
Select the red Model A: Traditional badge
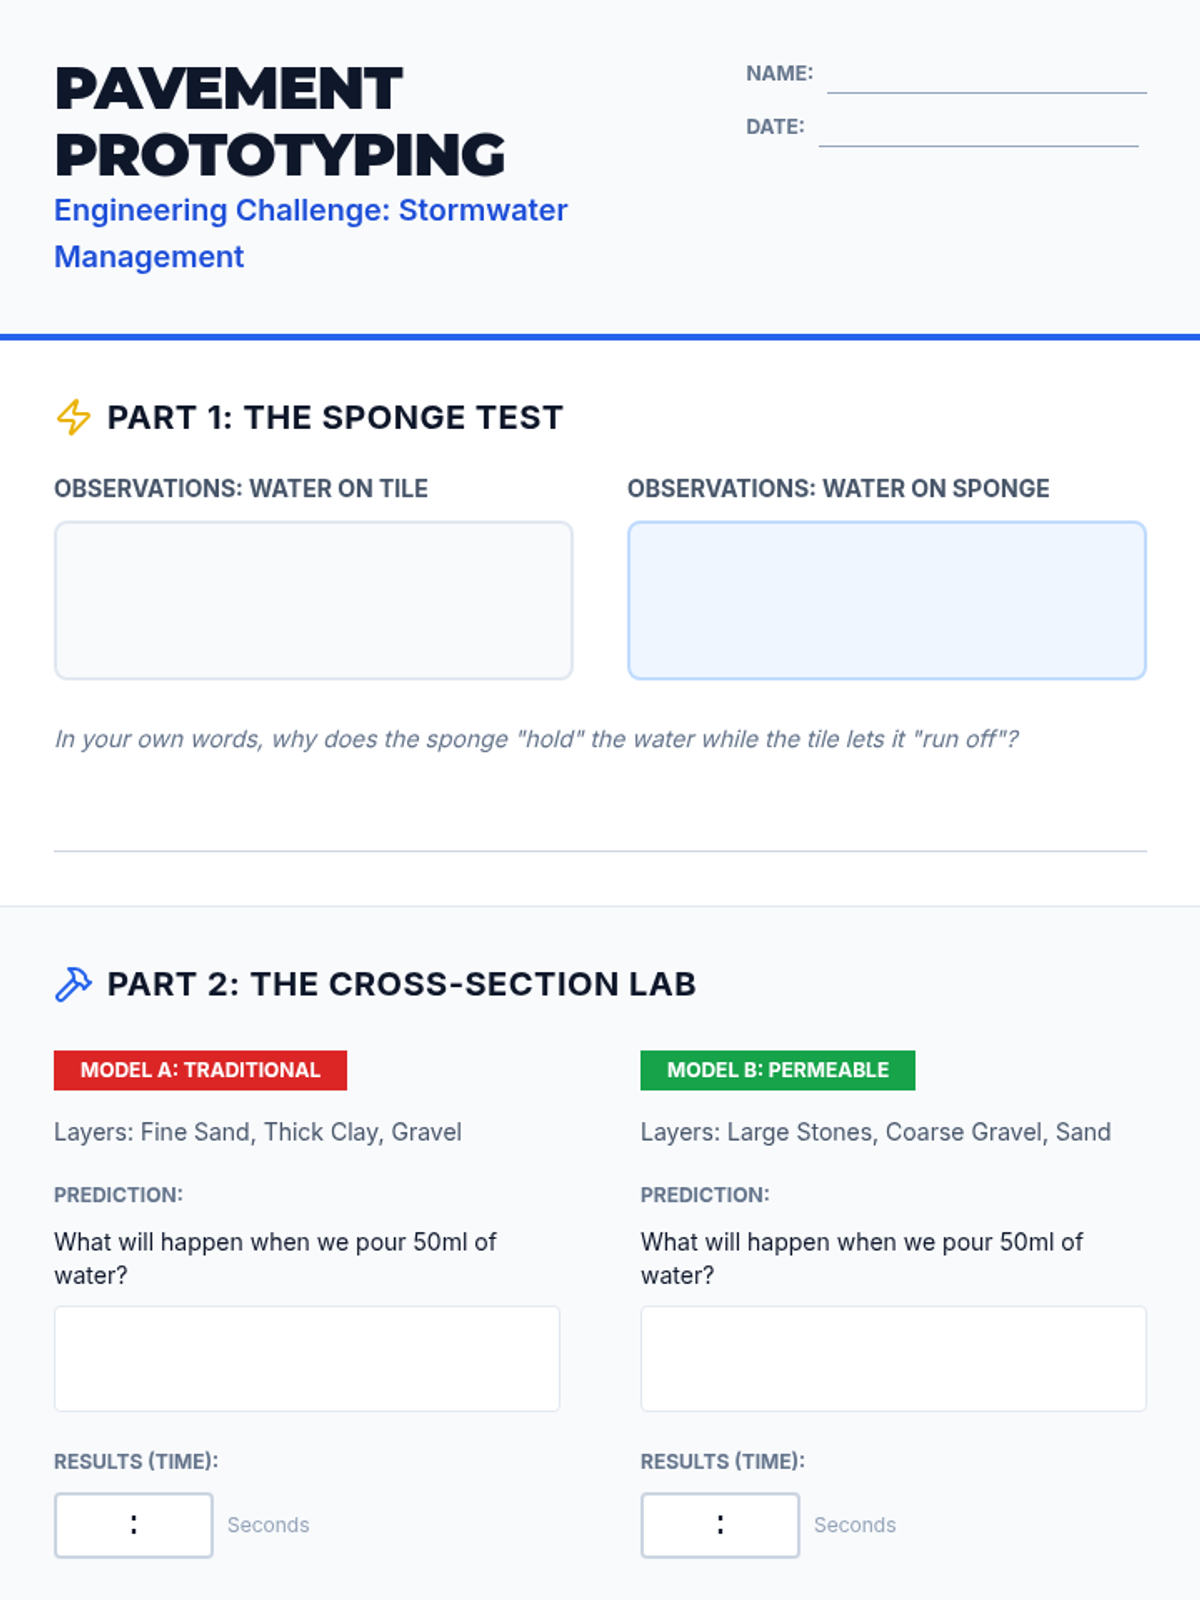tap(200, 1070)
